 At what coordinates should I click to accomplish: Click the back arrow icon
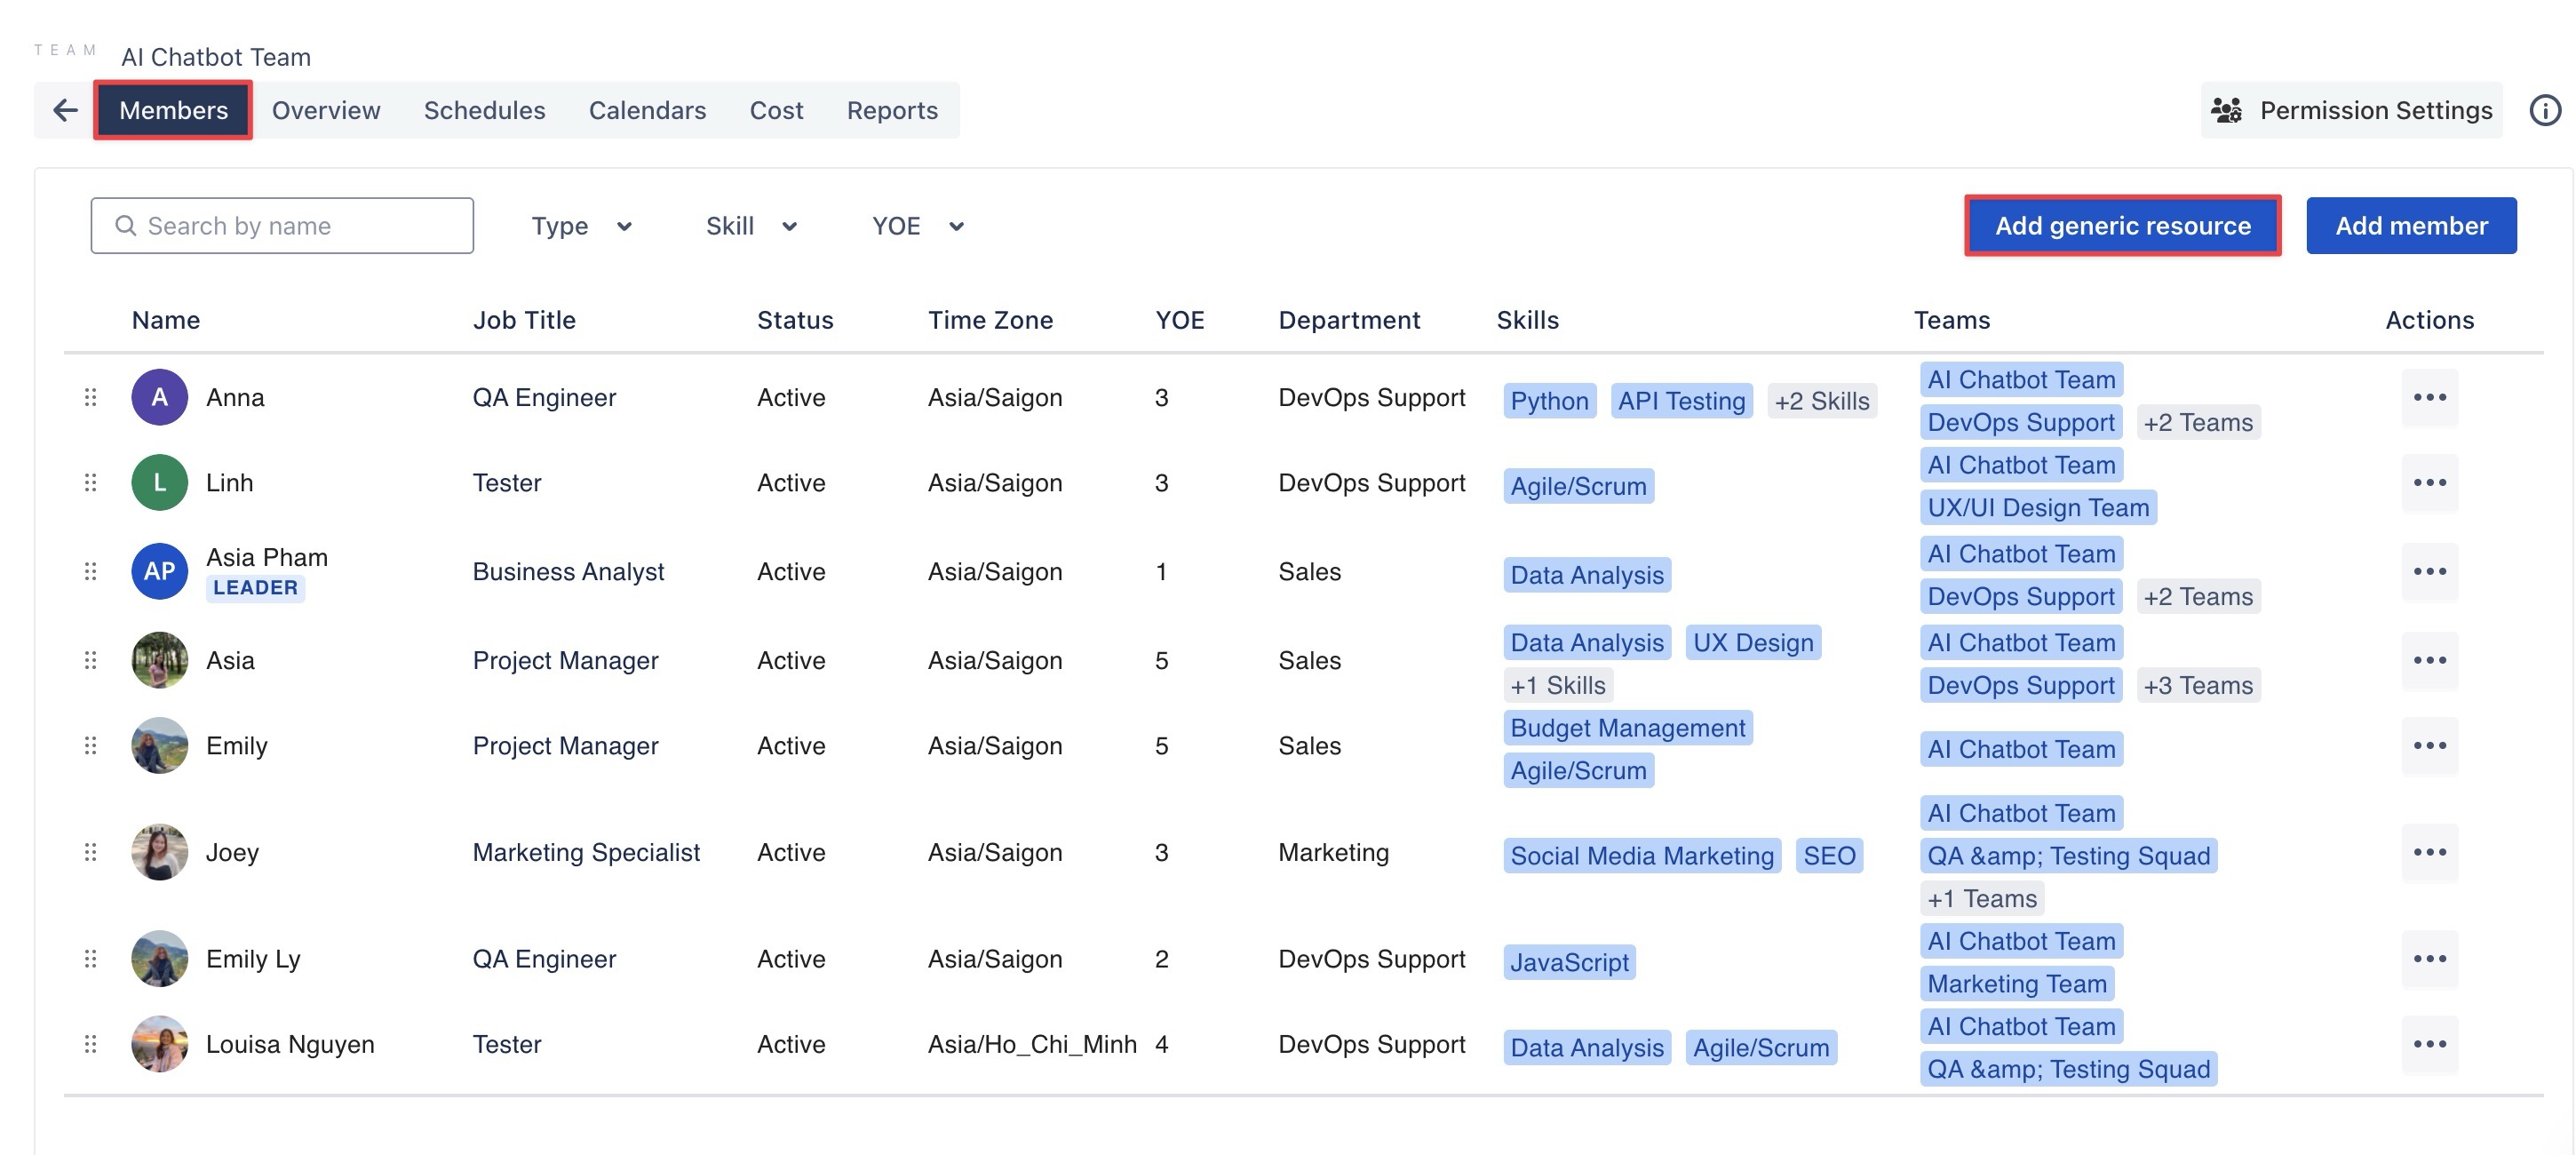(66, 110)
